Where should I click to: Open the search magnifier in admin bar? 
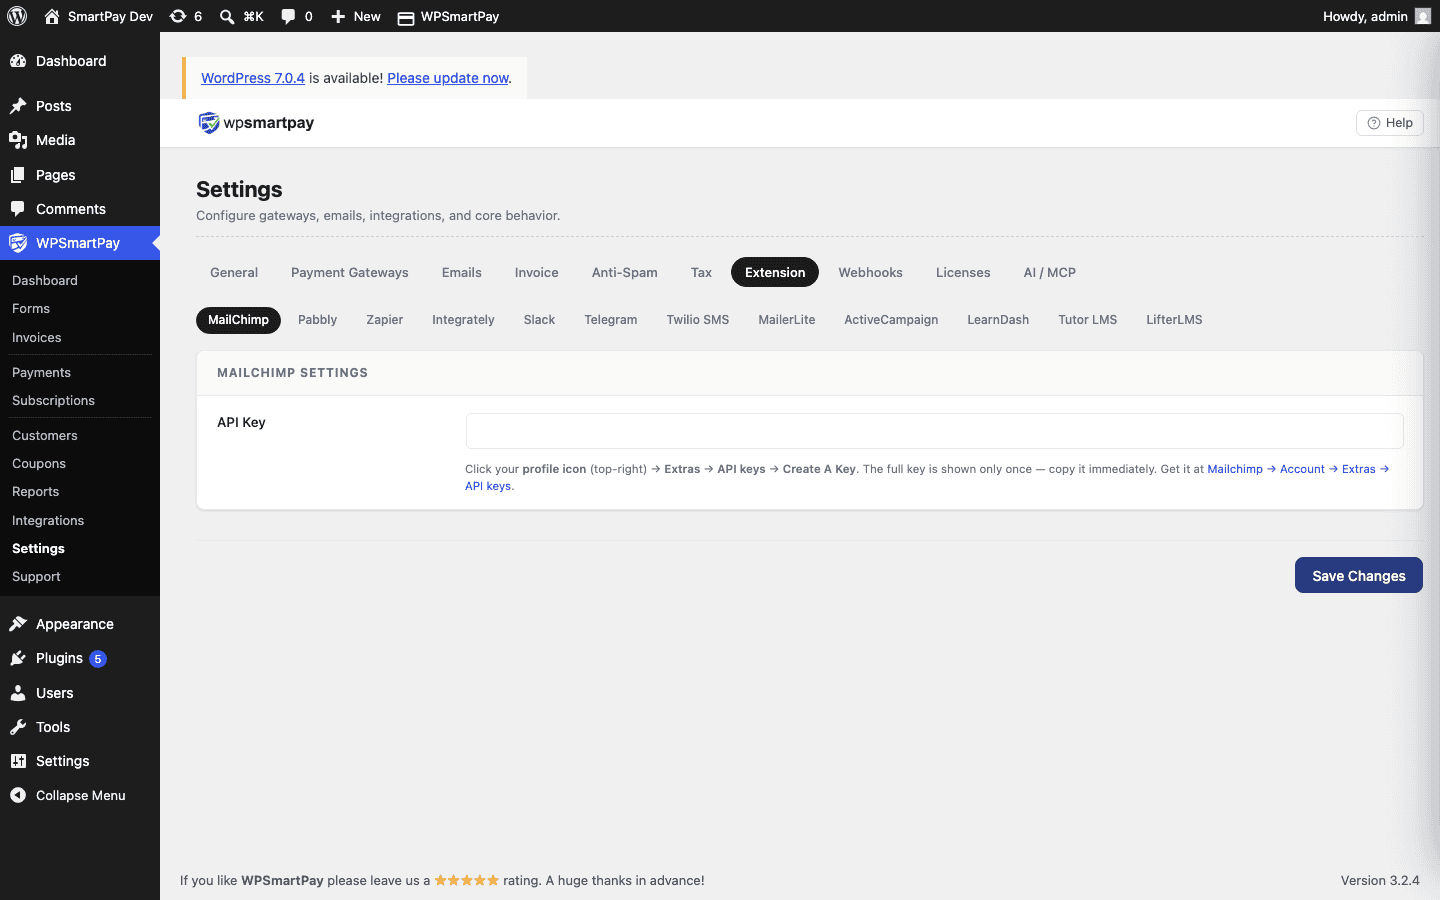click(x=227, y=16)
